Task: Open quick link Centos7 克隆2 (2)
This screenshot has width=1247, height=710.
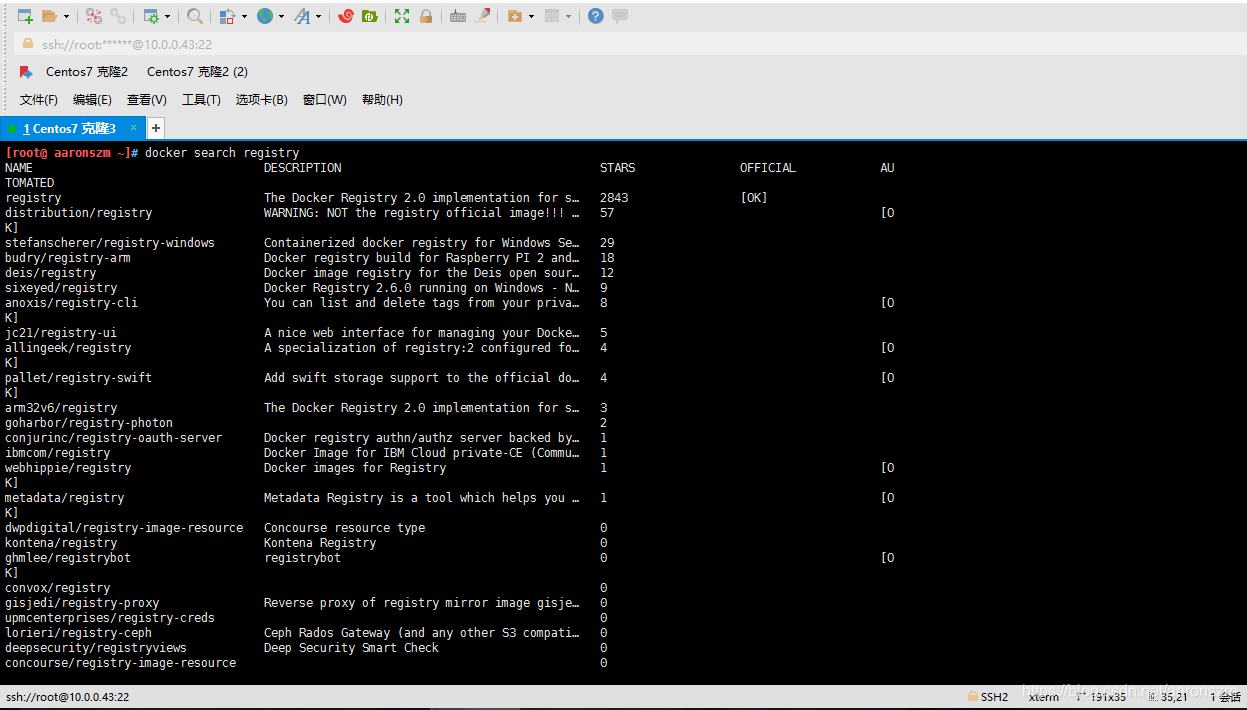Action: click(x=197, y=72)
